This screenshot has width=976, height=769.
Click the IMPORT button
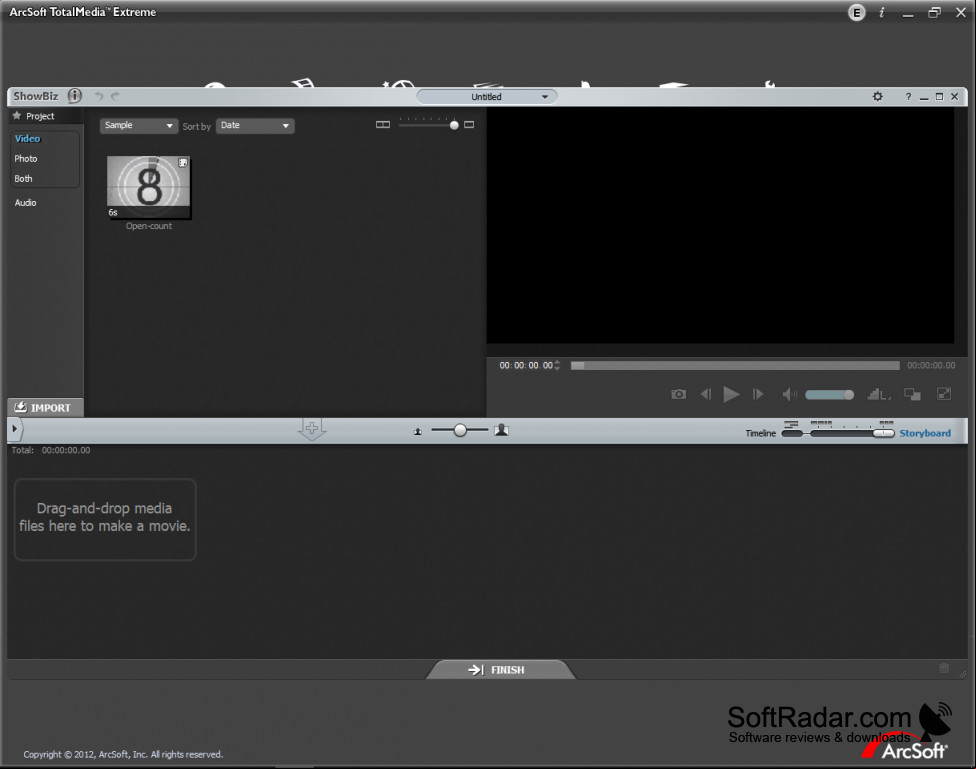tap(45, 408)
